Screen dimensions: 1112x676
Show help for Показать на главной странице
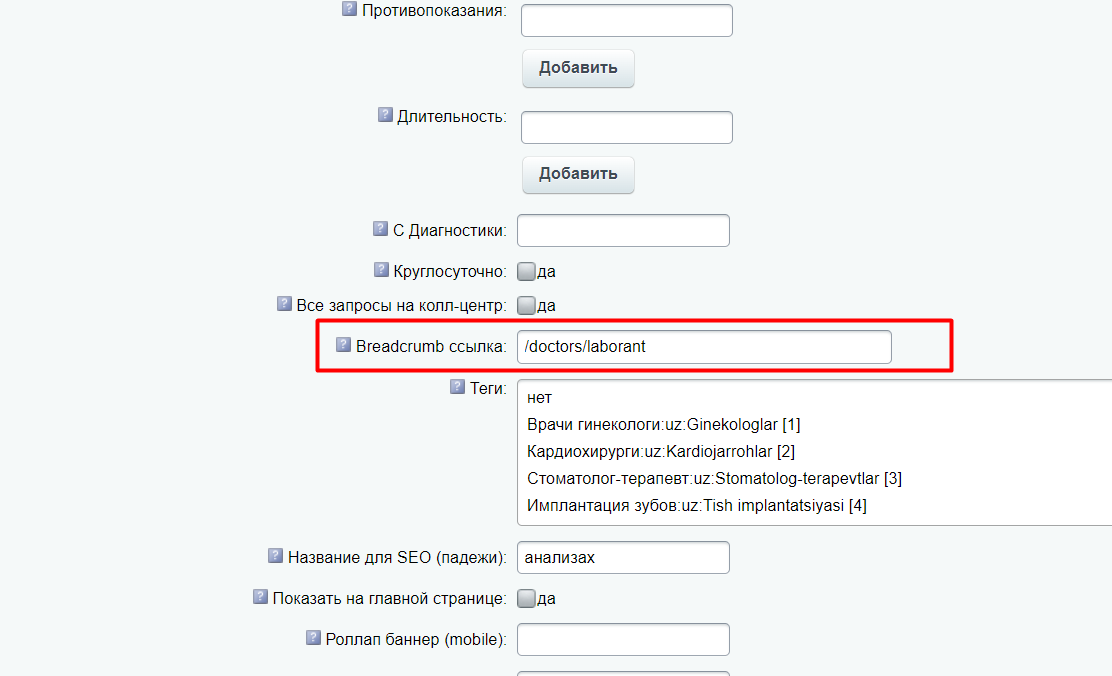point(260,597)
